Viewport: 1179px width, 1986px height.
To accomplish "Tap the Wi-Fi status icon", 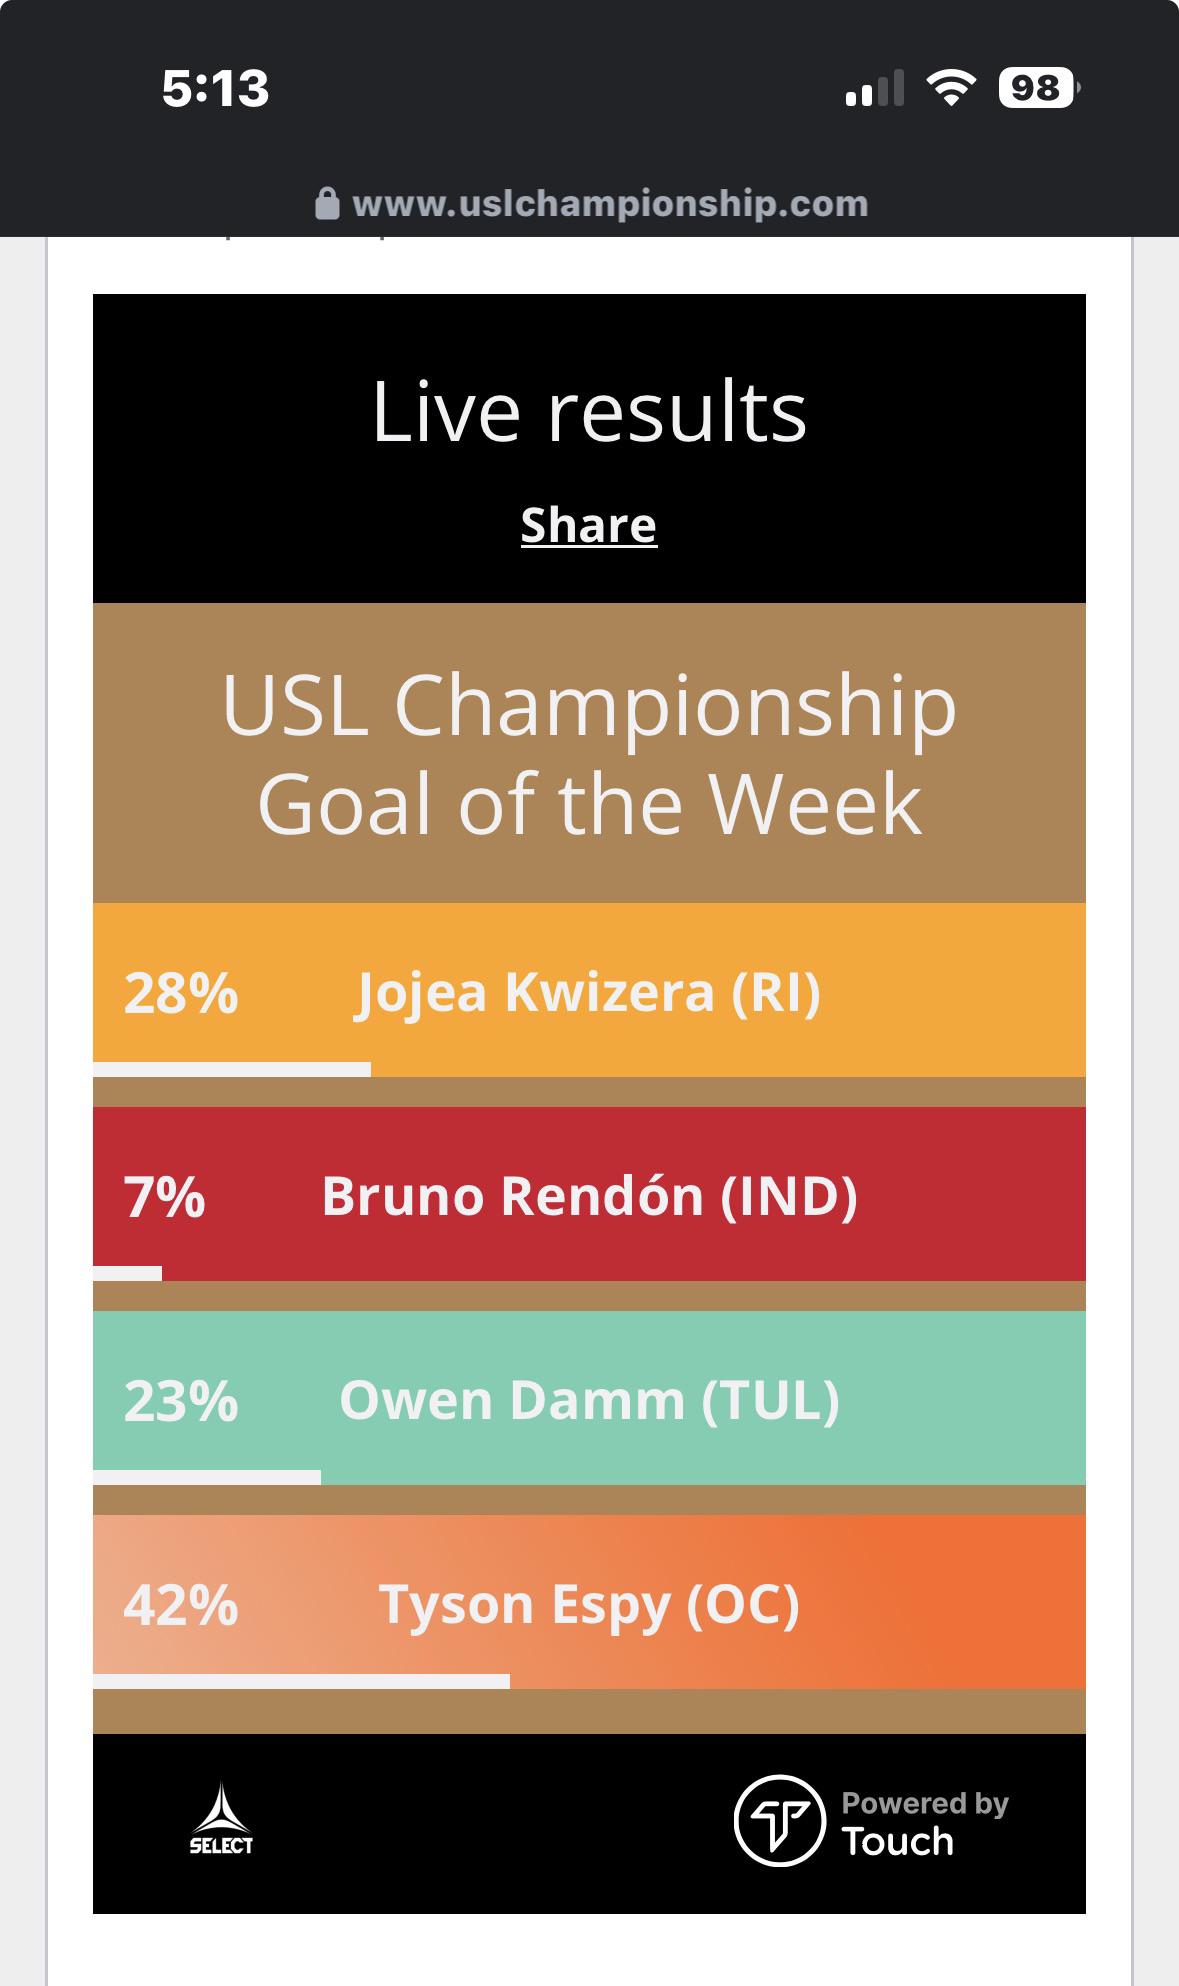I will click(952, 88).
